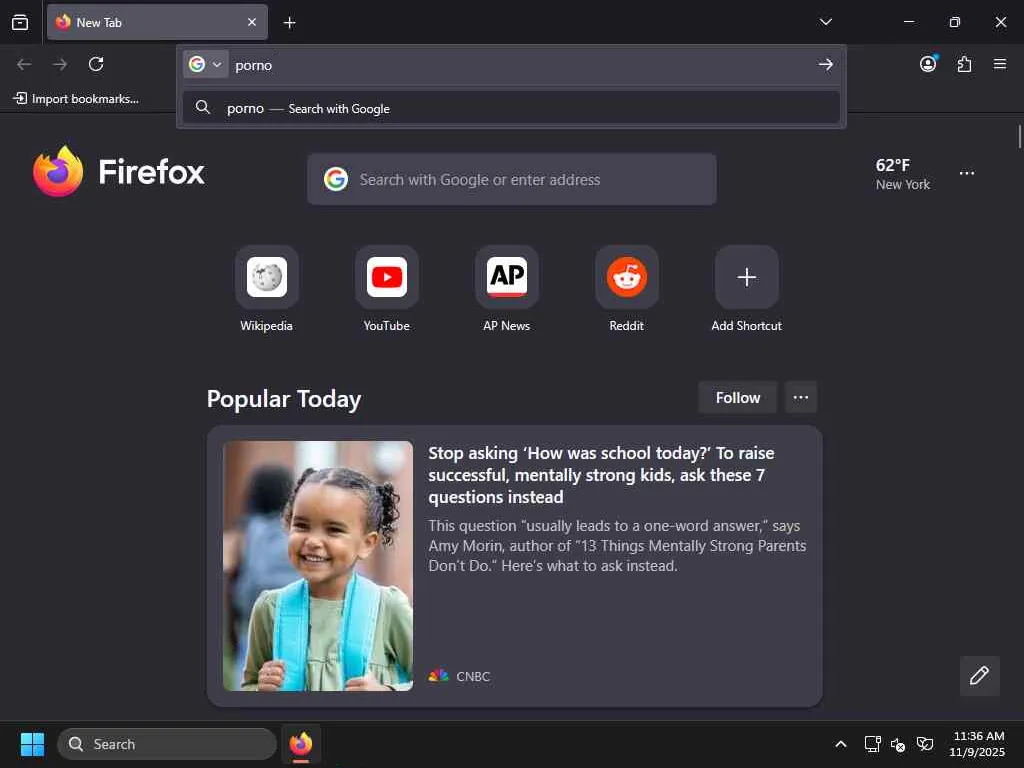Image resolution: width=1024 pixels, height=768 pixels.
Task: Open the Popular Today section options menu
Action: tap(801, 398)
